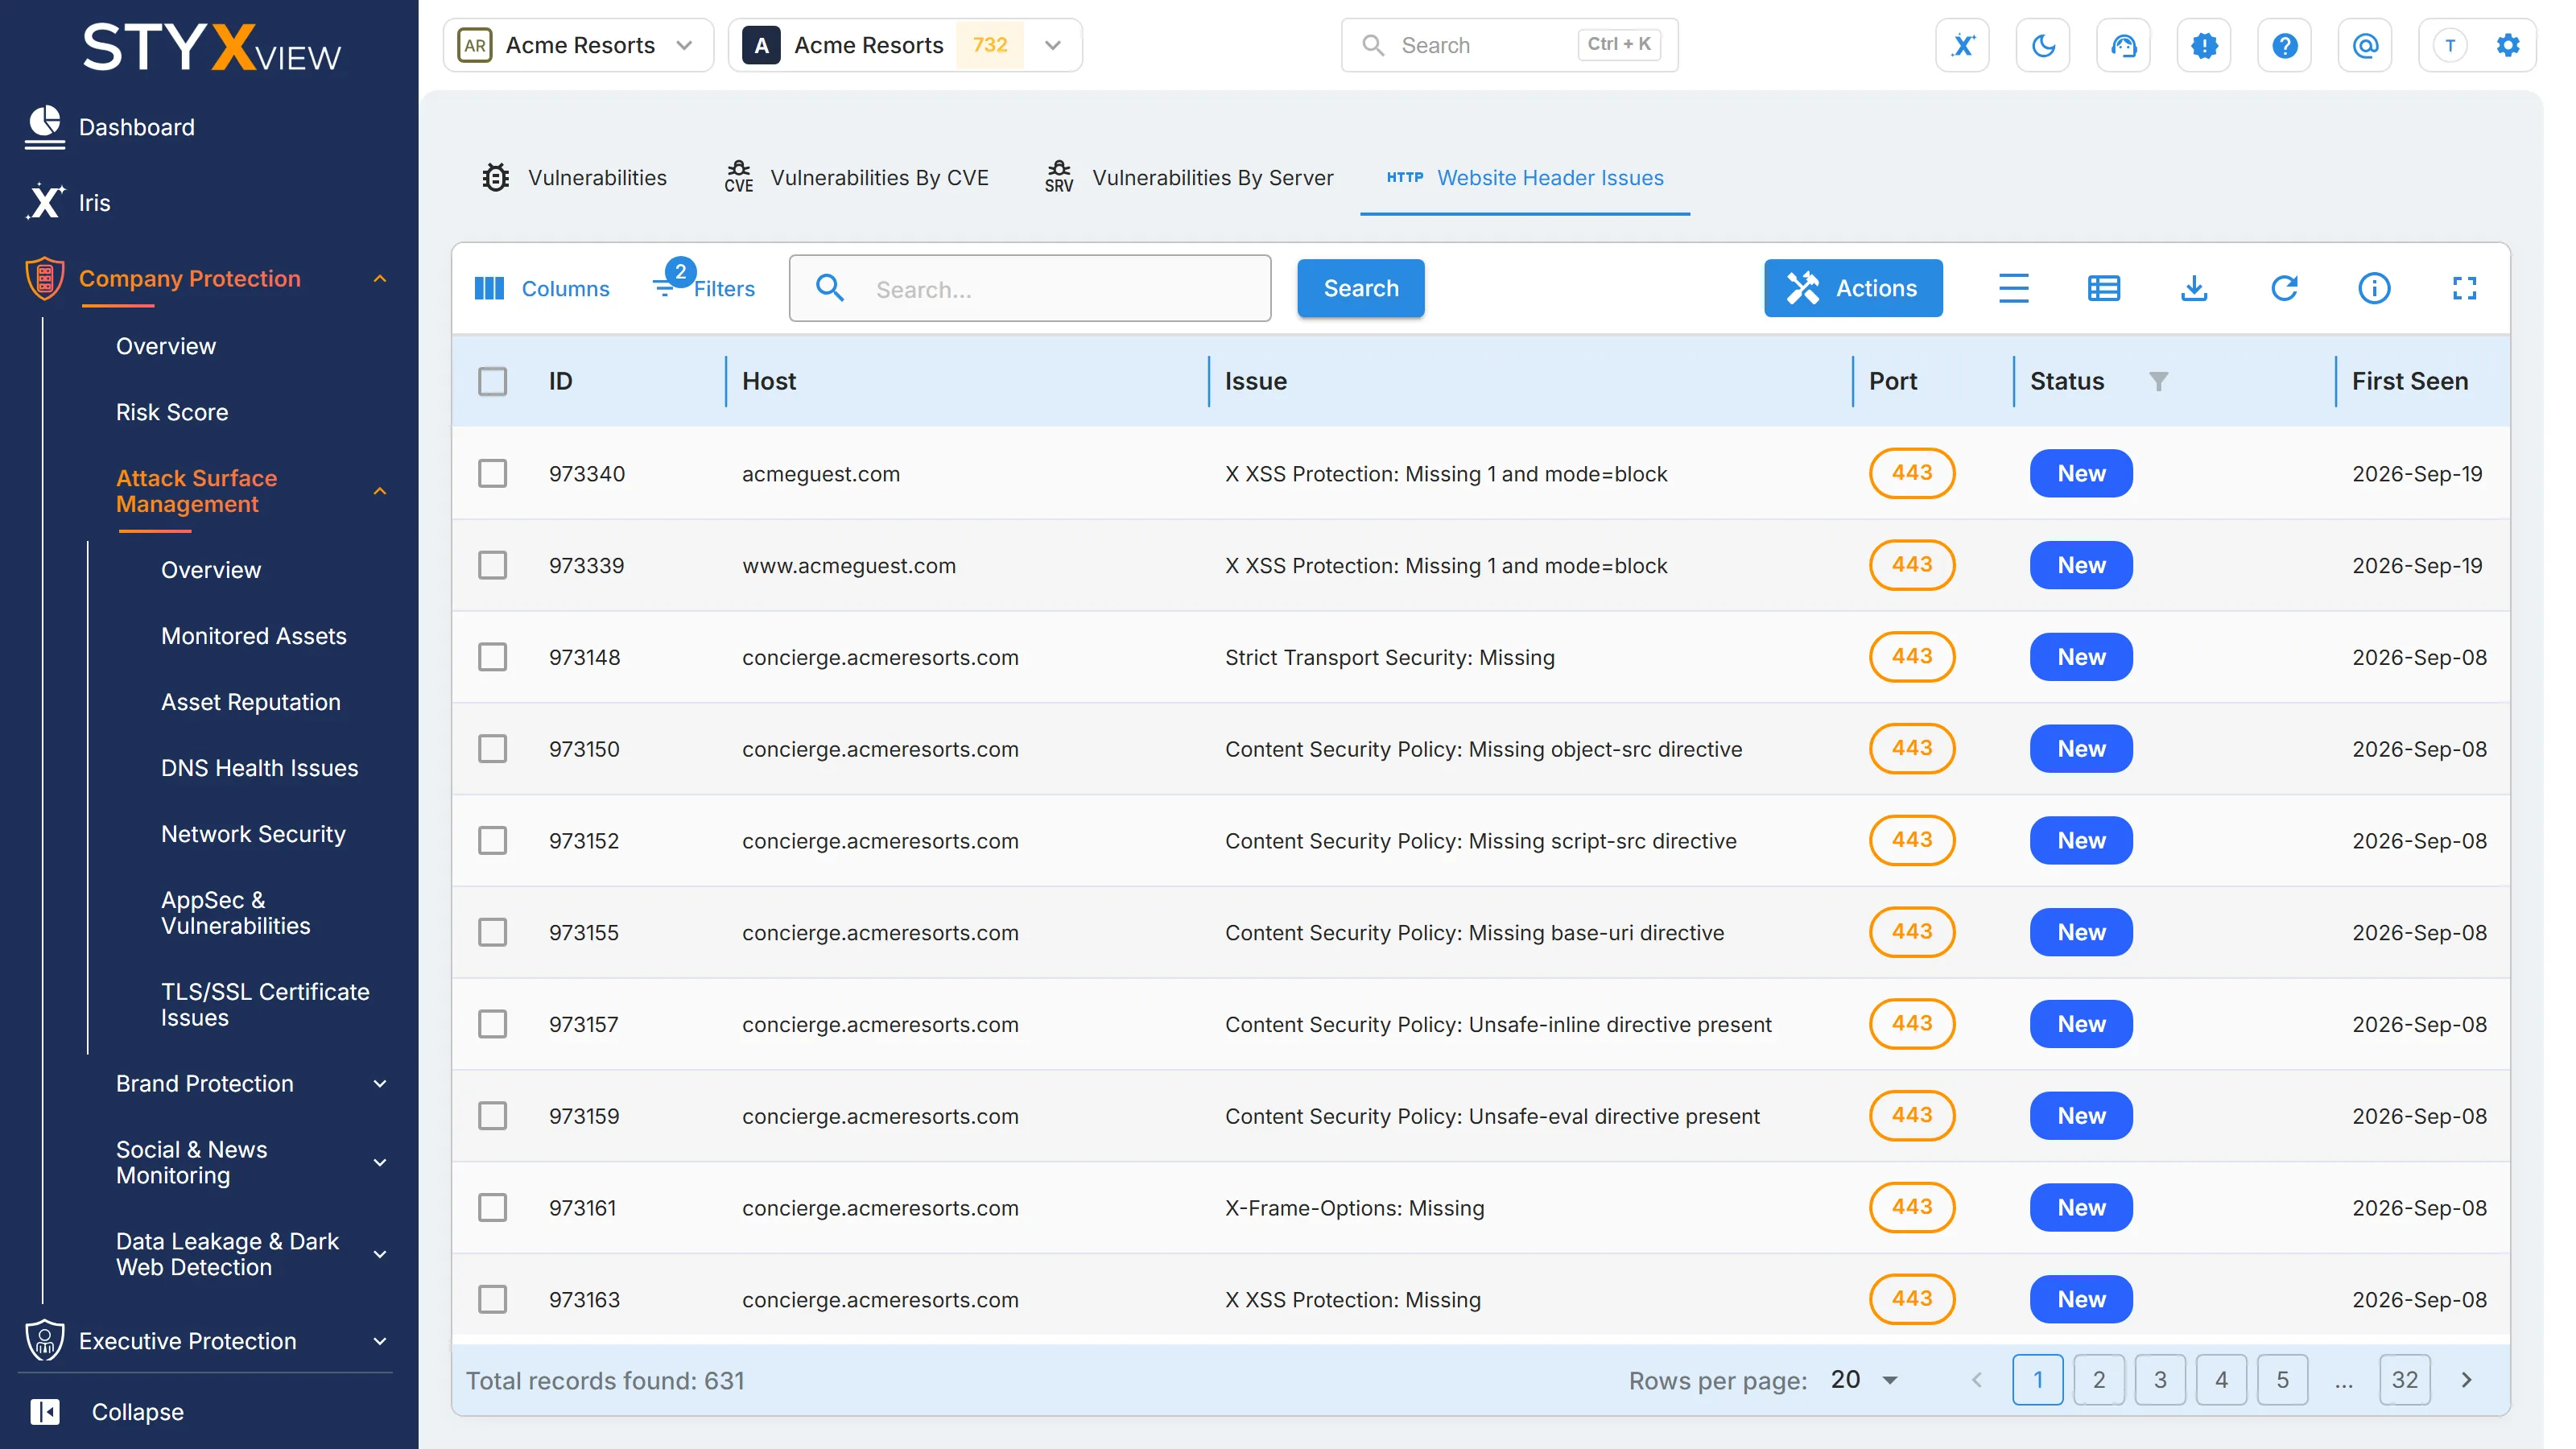Image resolution: width=2576 pixels, height=1449 pixels.
Task: Go to next page arrow
Action: pos(2466,1380)
